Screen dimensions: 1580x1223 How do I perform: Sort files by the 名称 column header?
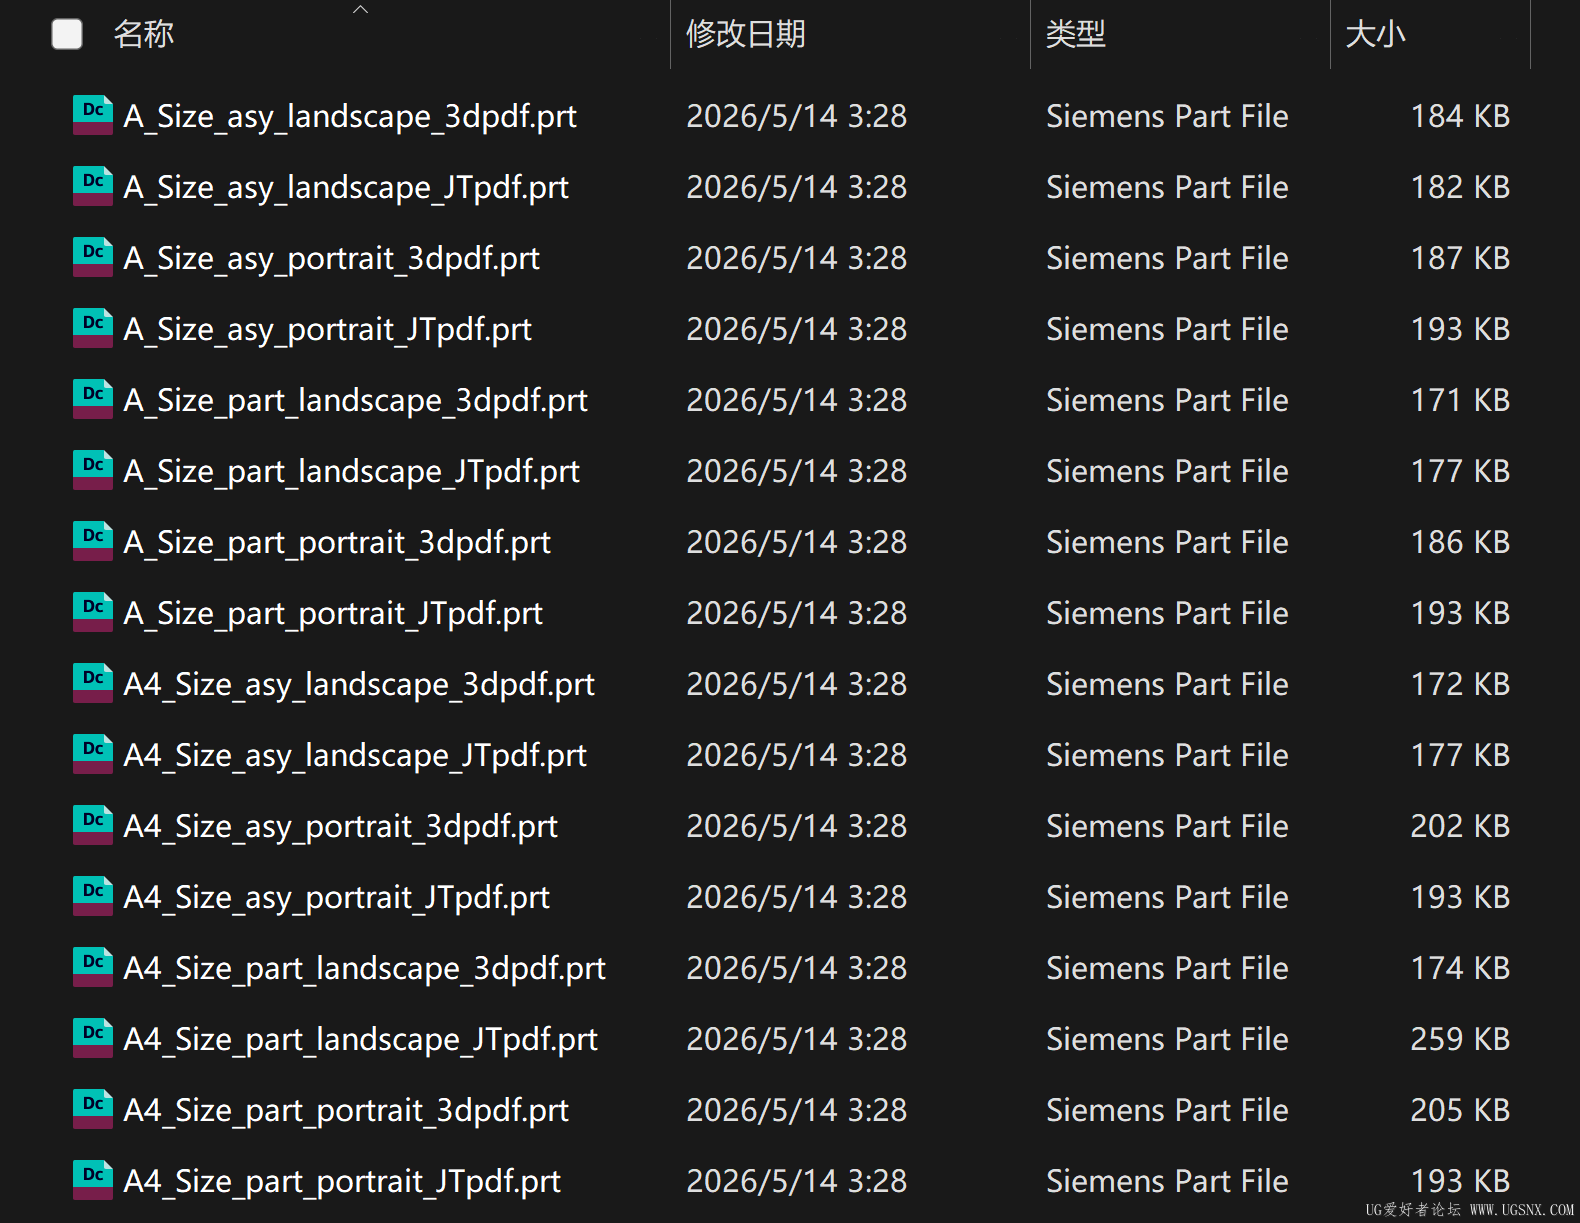144,34
